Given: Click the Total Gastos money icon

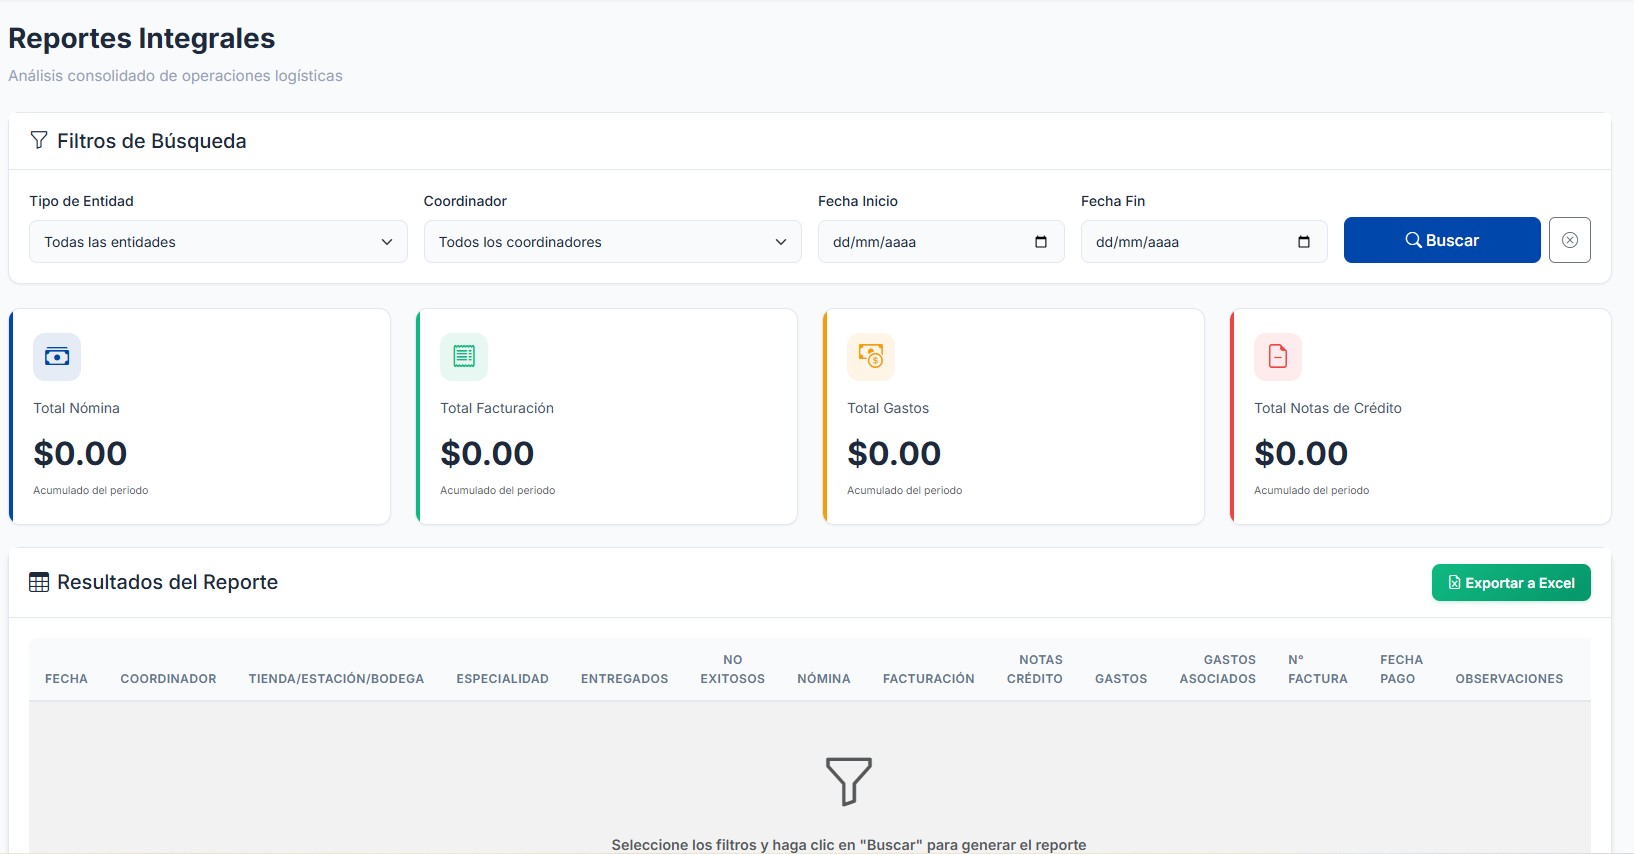Looking at the screenshot, I should coord(871,357).
